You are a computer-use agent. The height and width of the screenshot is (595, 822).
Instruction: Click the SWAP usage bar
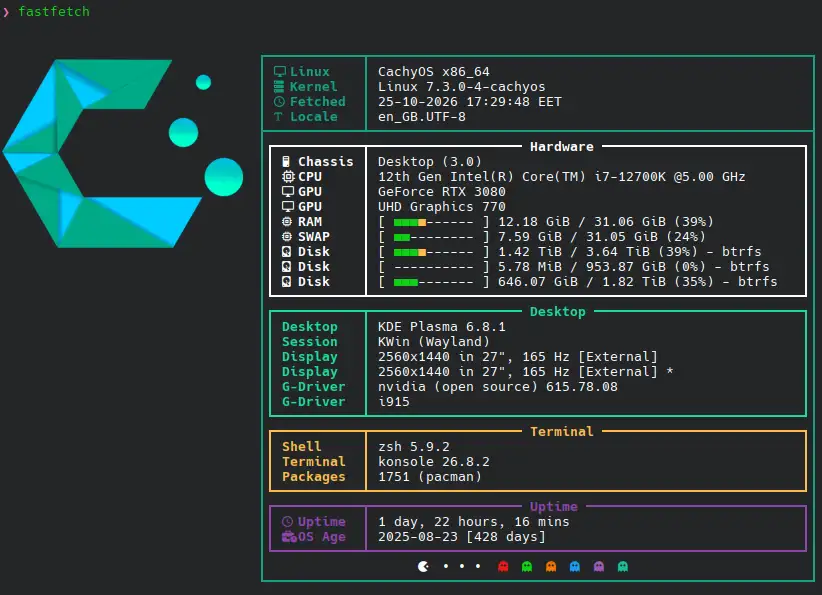[x=434, y=237]
